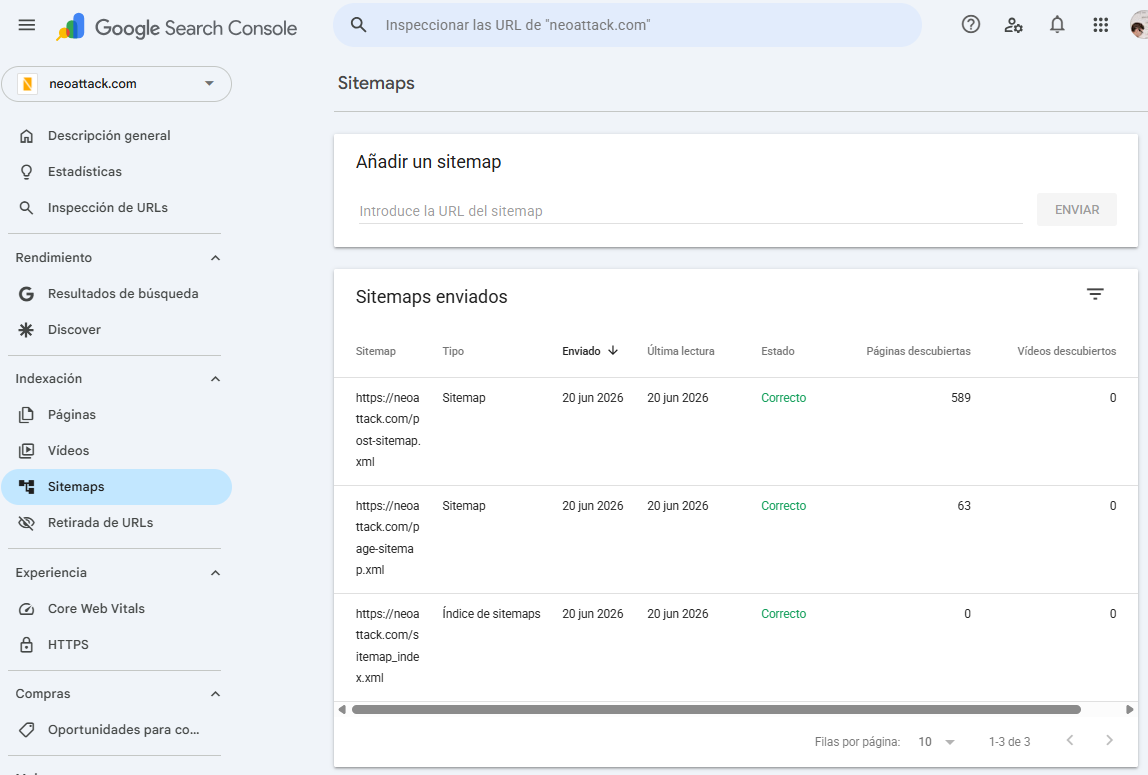
Task: Click the scrollbar right arrow
Action: [x=1129, y=709]
